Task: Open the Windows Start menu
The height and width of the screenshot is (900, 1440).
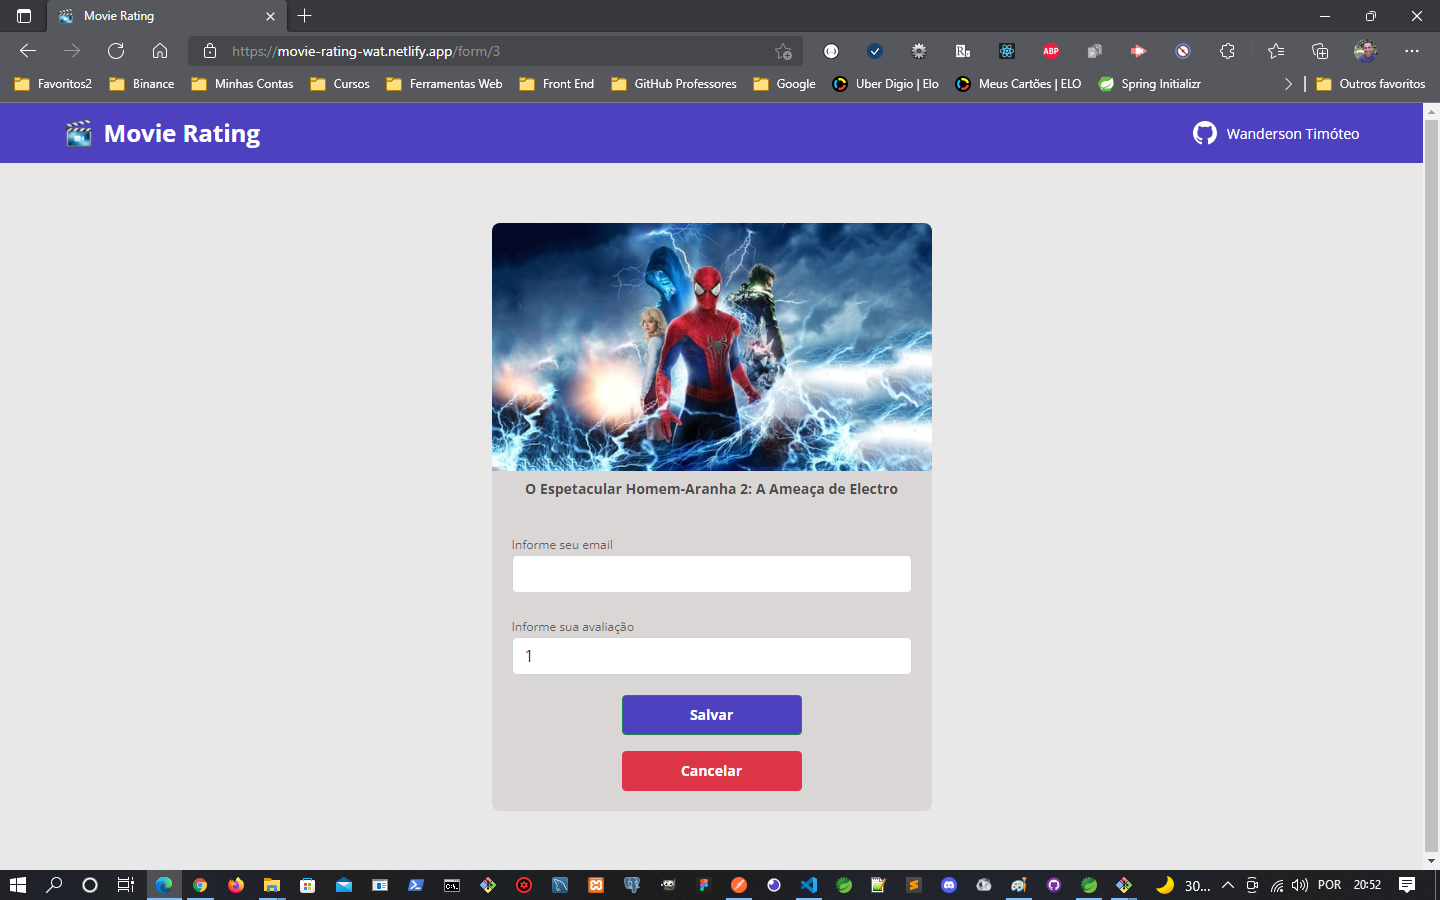Action: pos(17,885)
